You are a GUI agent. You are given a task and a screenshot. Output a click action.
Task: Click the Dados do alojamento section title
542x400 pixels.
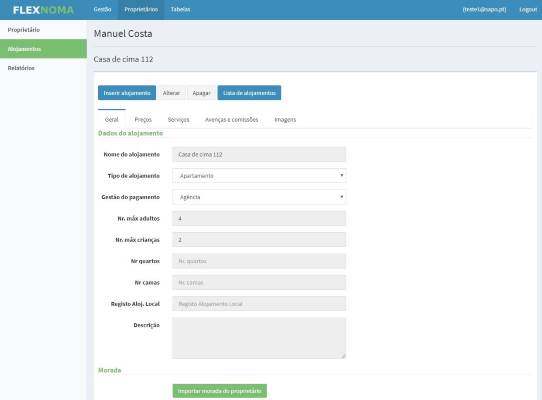[130, 133]
